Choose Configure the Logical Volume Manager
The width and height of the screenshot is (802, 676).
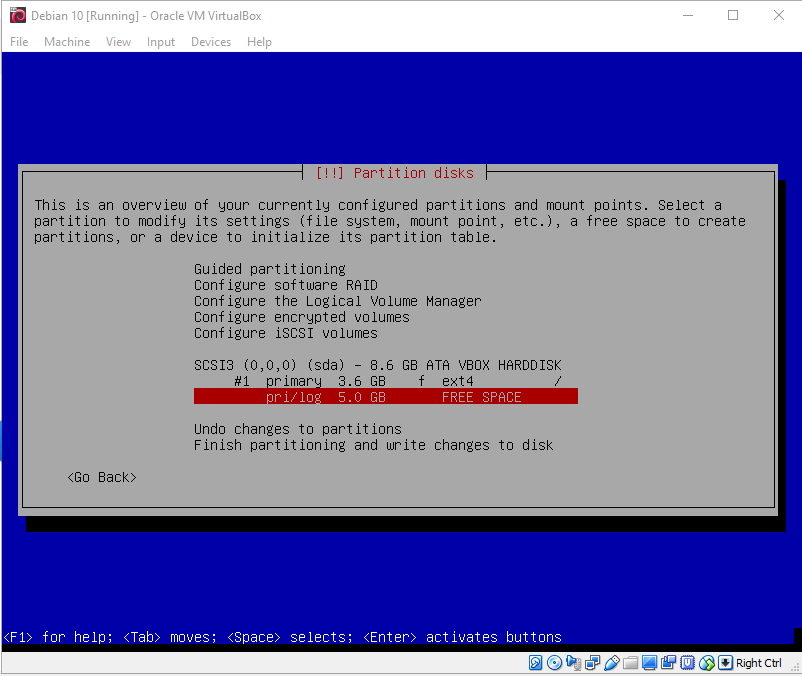tap(338, 301)
